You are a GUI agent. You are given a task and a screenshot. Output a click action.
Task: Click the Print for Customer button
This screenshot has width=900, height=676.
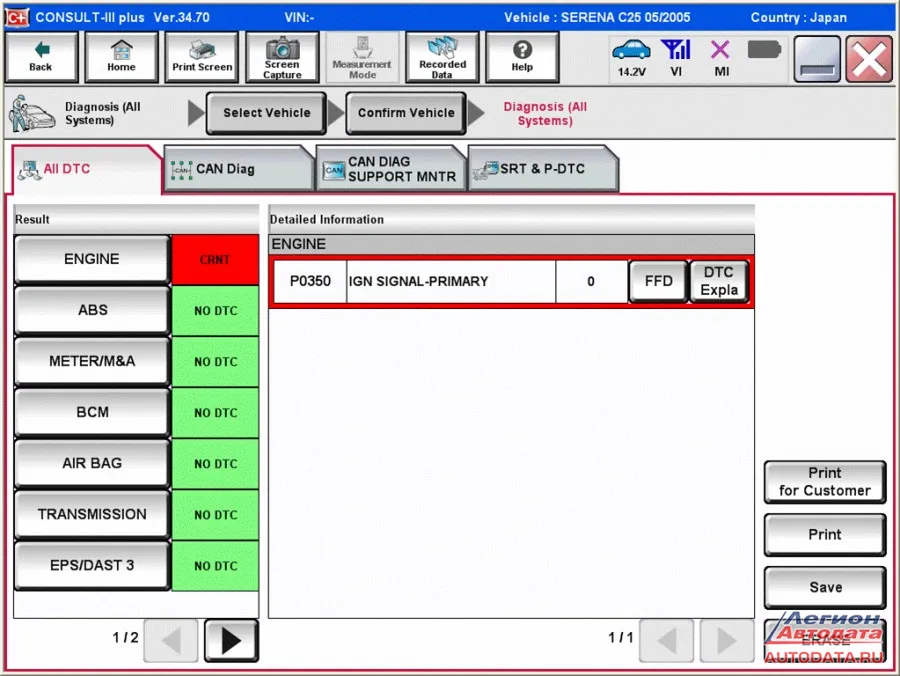coord(825,482)
